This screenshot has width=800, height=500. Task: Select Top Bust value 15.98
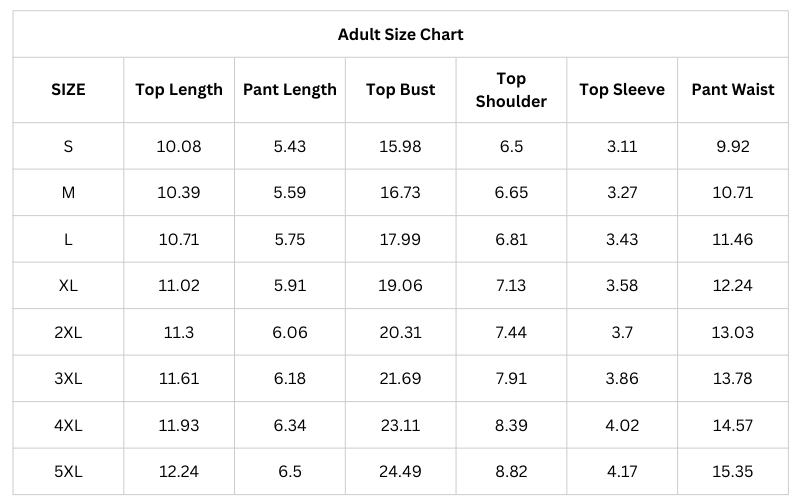click(400, 146)
